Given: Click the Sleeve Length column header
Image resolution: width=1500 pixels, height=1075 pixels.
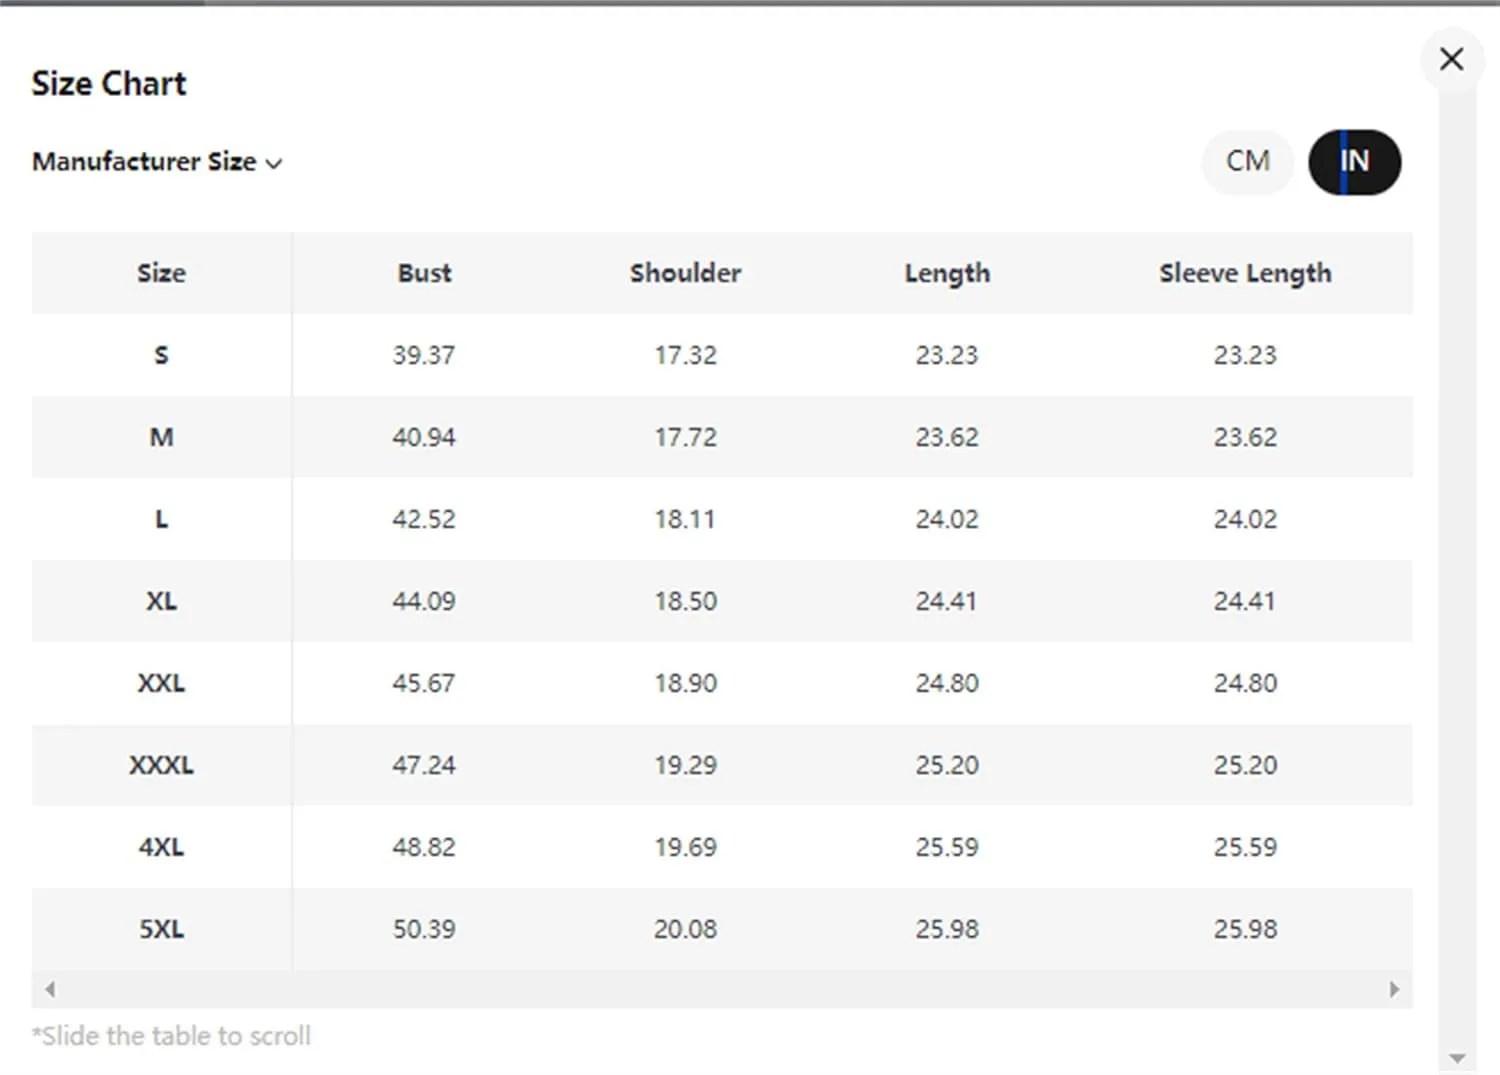Looking at the screenshot, I should pyautogui.click(x=1245, y=273).
